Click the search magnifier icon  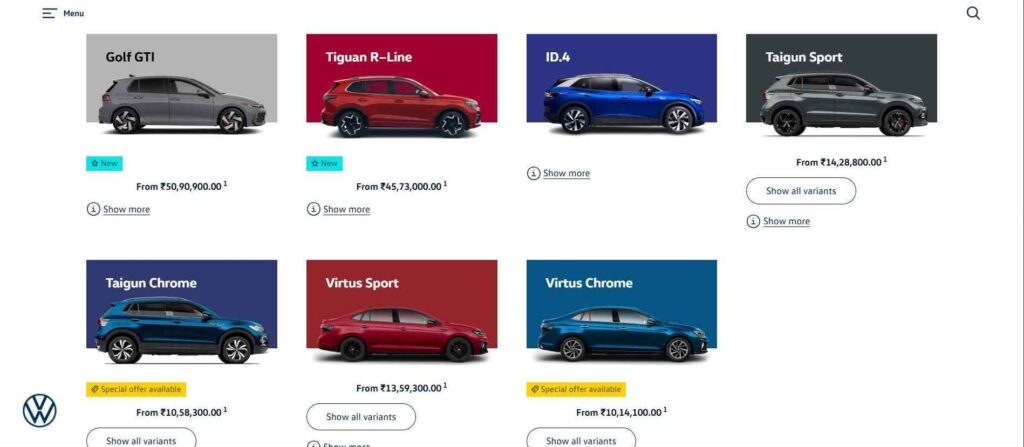(973, 13)
